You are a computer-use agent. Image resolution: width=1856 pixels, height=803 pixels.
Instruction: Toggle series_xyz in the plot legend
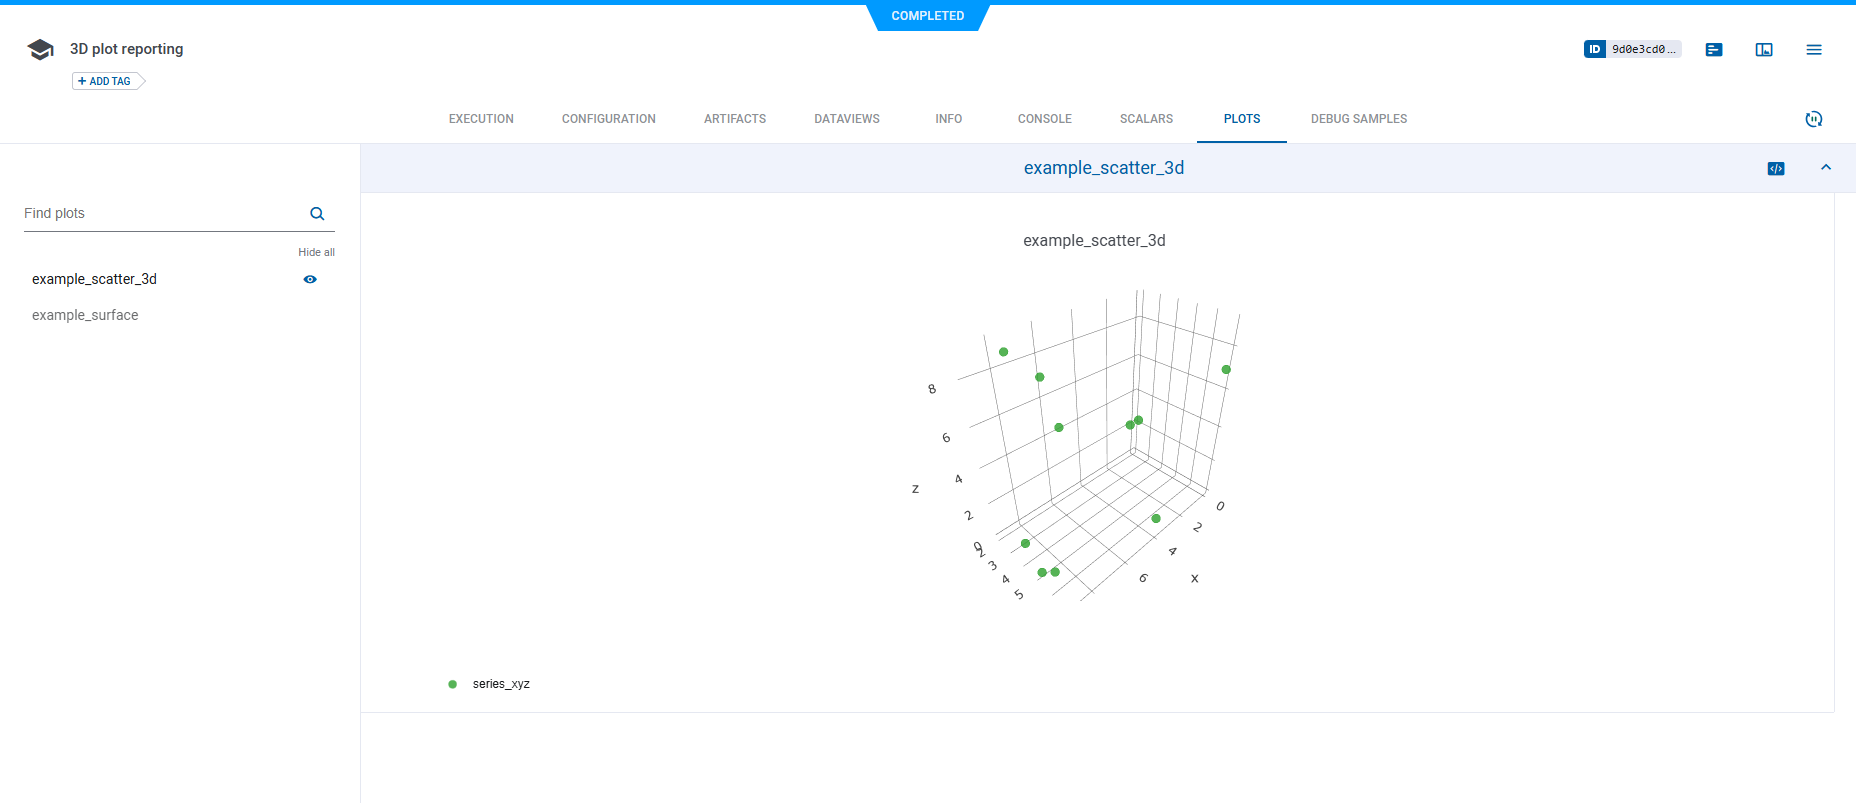point(500,684)
